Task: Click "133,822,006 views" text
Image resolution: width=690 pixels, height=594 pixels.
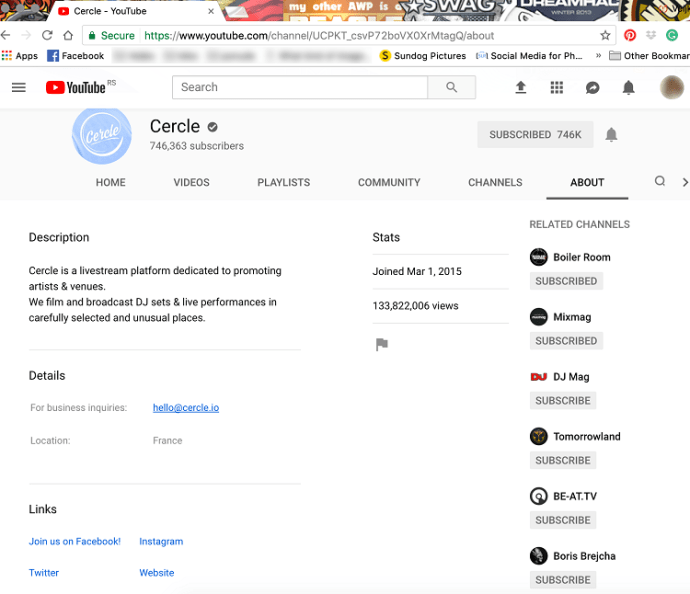Action: click(415, 306)
